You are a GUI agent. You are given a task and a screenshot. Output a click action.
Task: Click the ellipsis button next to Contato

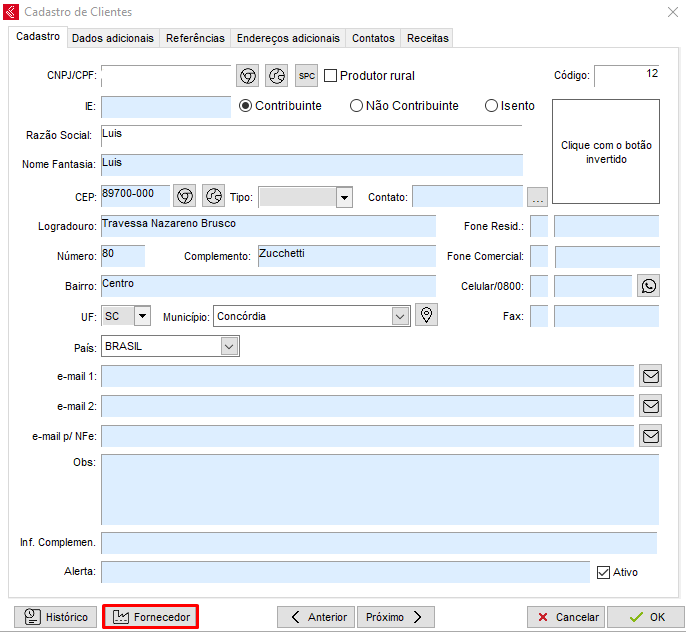click(538, 197)
